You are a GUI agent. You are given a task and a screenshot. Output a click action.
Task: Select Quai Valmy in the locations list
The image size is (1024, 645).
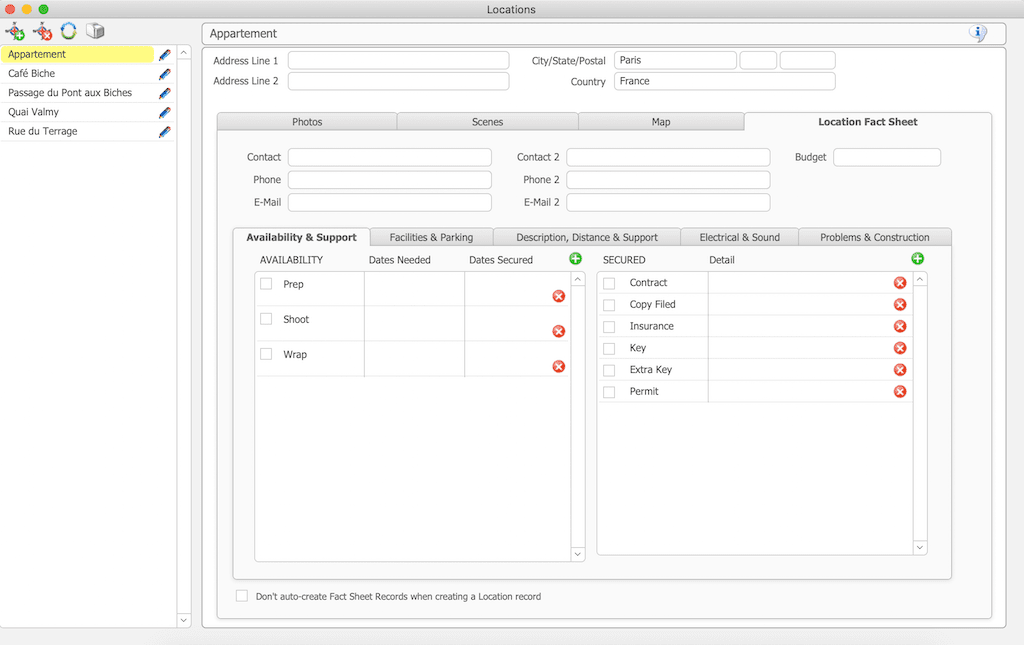34,112
